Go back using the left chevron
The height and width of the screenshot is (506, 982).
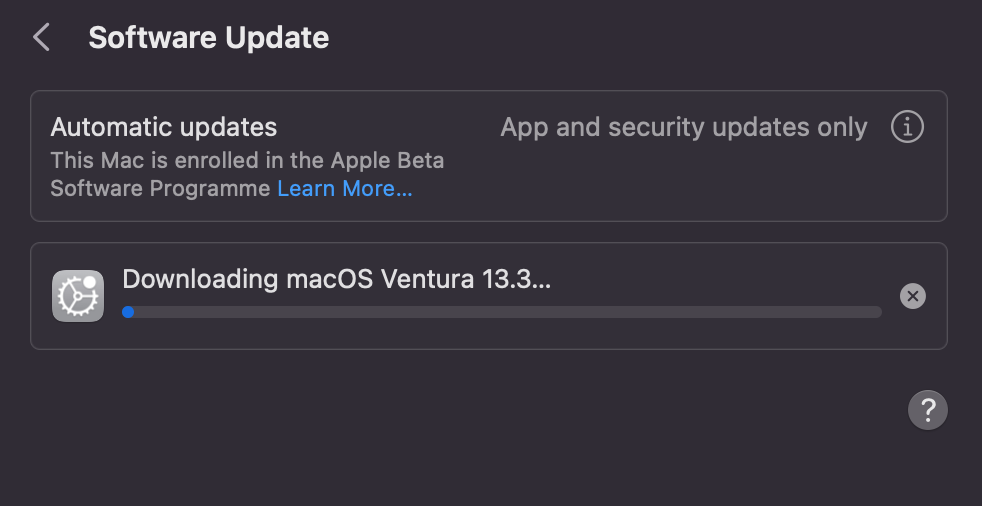pyautogui.click(x=41, y=38)
